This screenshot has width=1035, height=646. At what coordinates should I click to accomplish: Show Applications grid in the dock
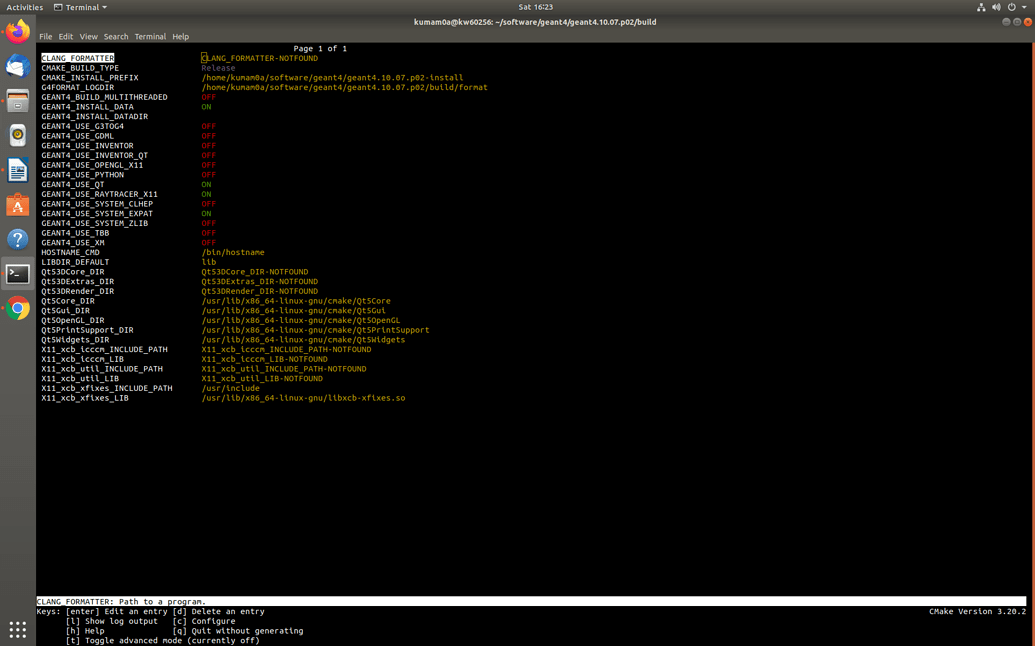[x=17, y=629]
